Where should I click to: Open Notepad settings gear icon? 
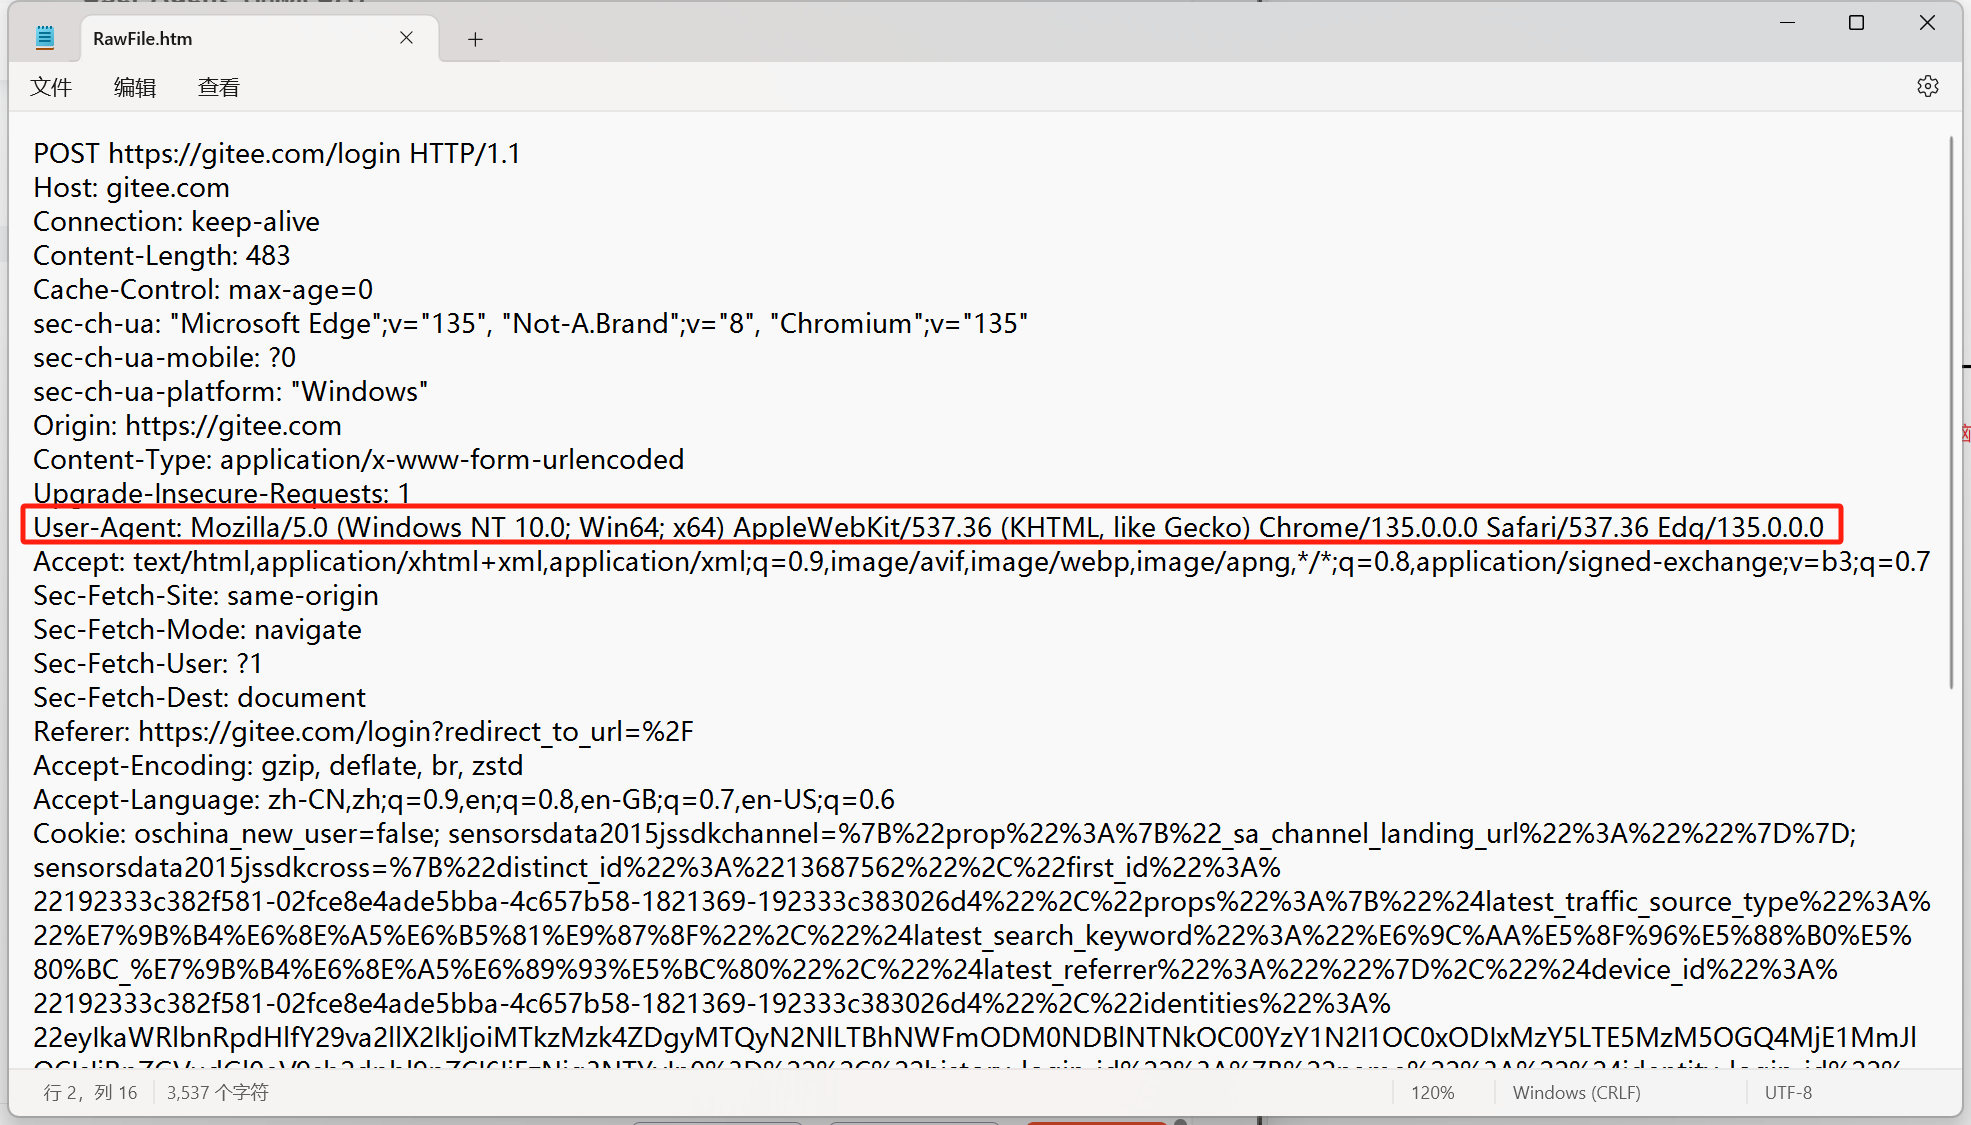(1927, 87)
